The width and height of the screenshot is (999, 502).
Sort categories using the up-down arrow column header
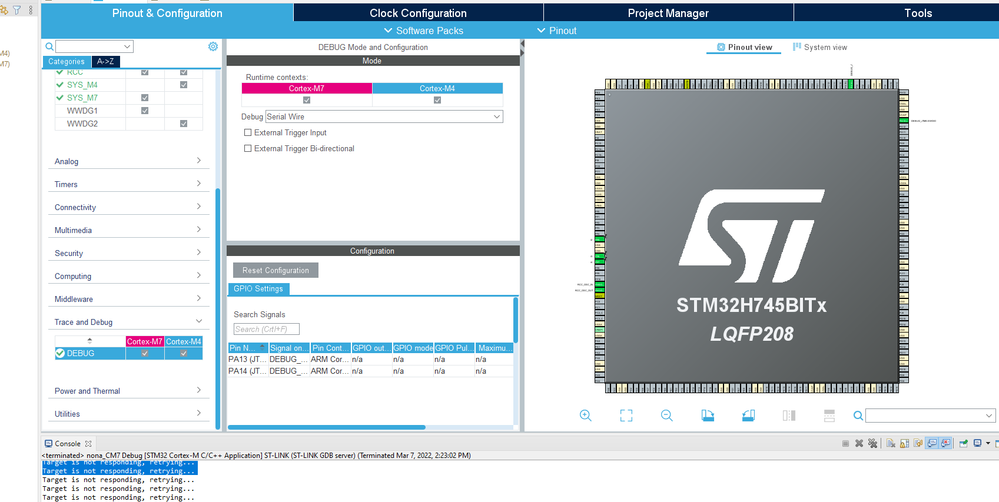[x=89, y=341]
